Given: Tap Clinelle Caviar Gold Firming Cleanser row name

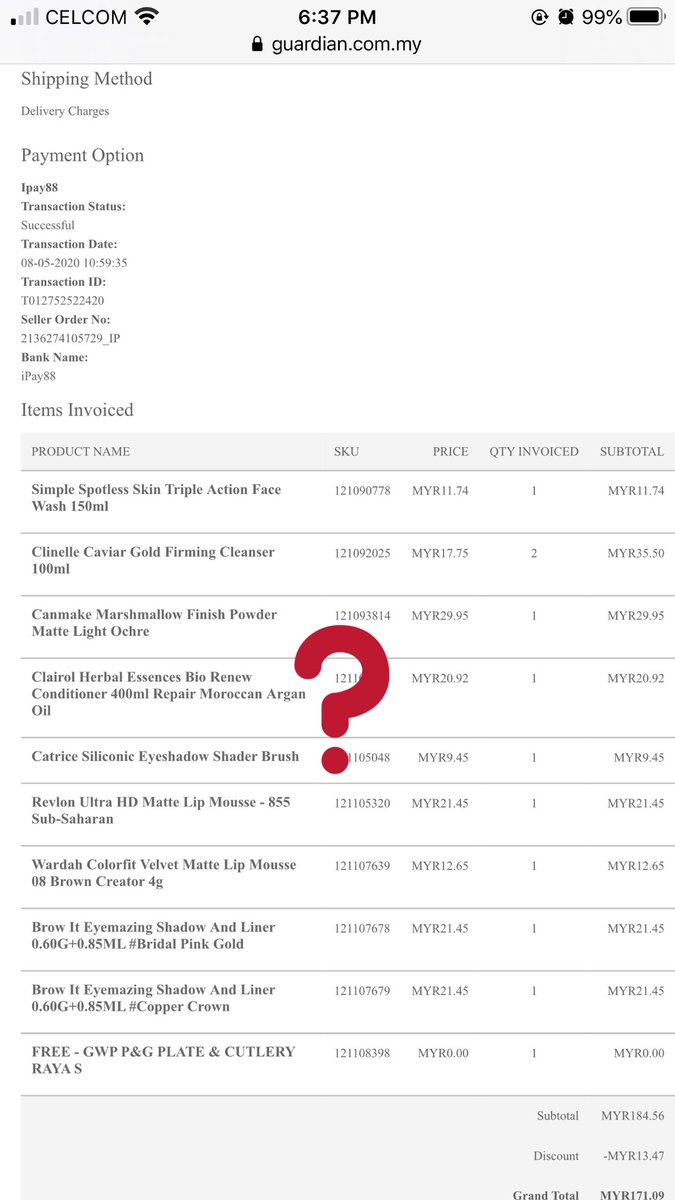Looking at the screenshot, I should coord(153,560).
